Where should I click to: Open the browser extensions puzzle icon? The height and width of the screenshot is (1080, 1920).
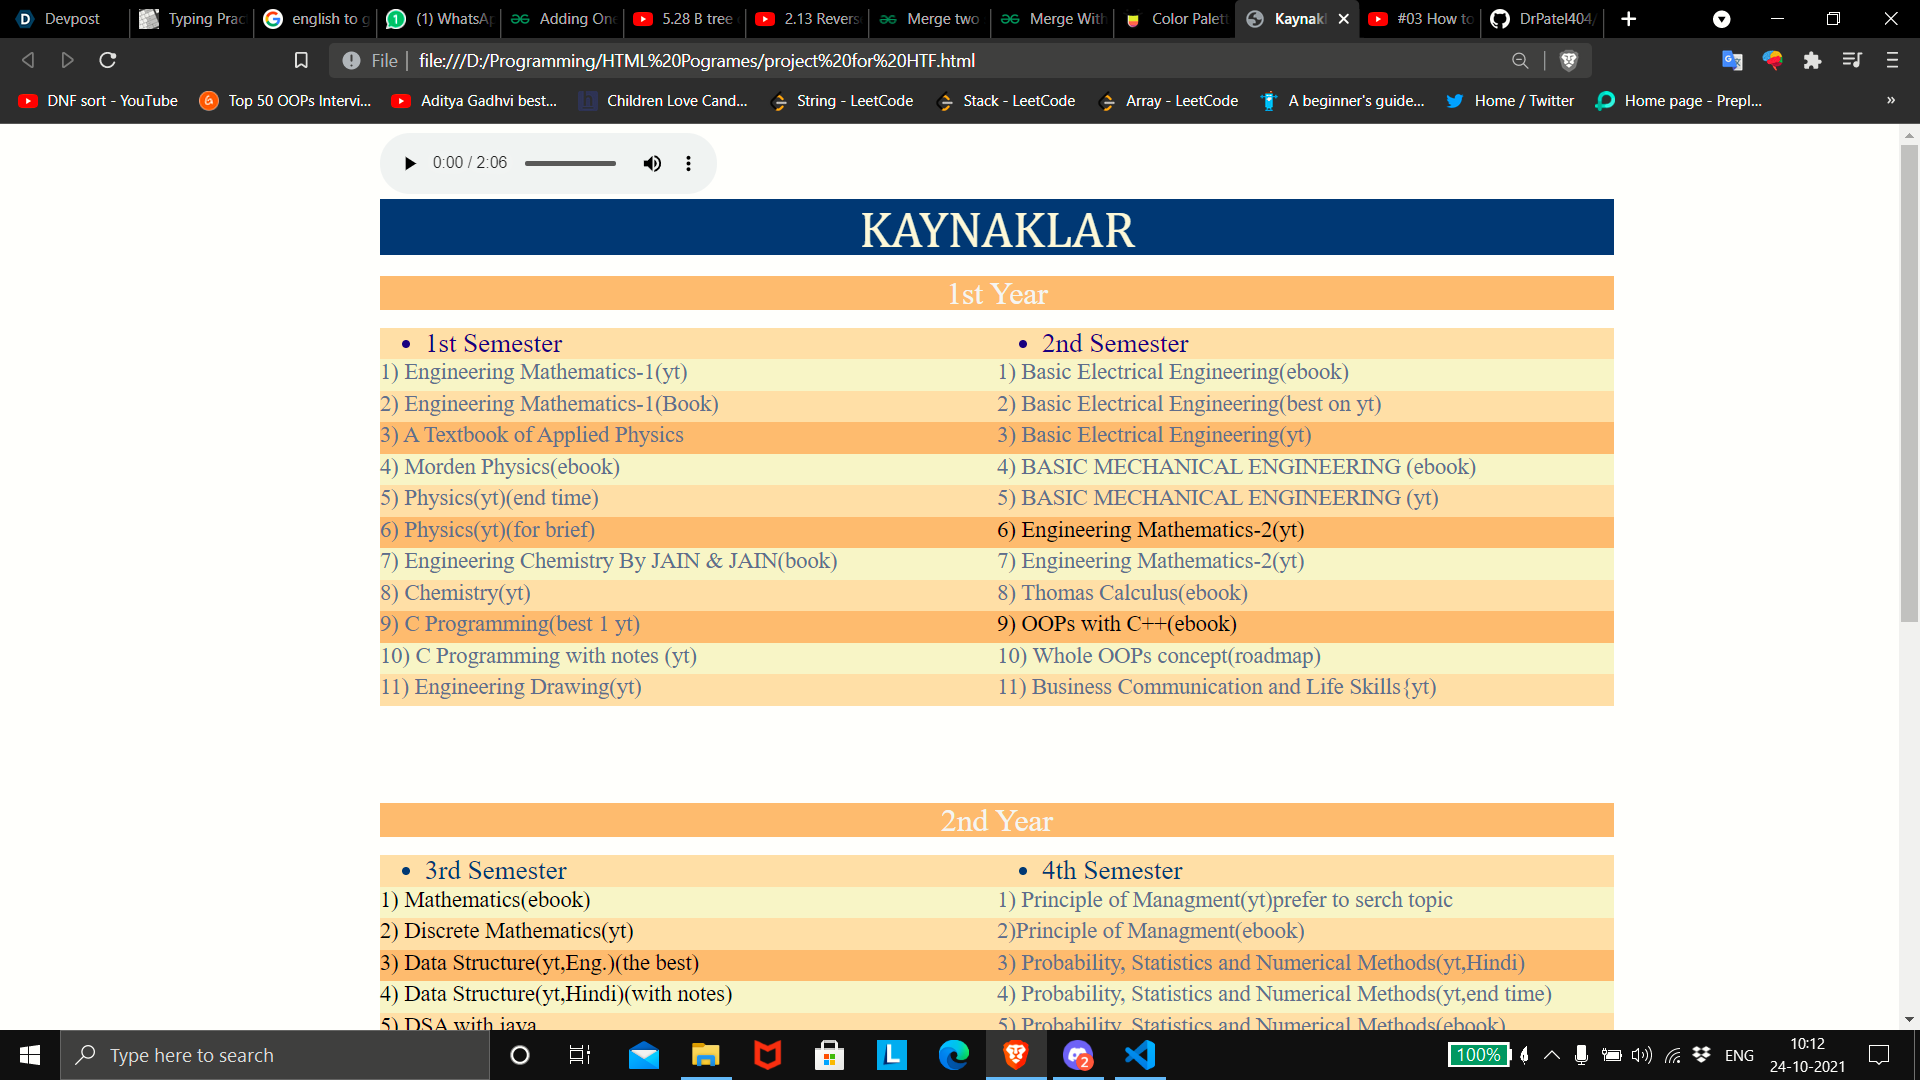[1812, 60]
